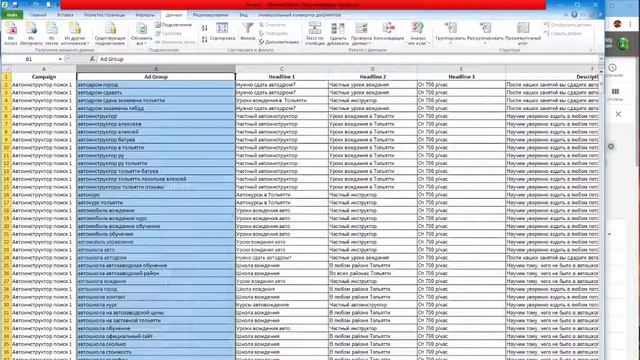Click the fx insert function icon
The width and height of the screenshot is (640, 360).
[92, 59]
